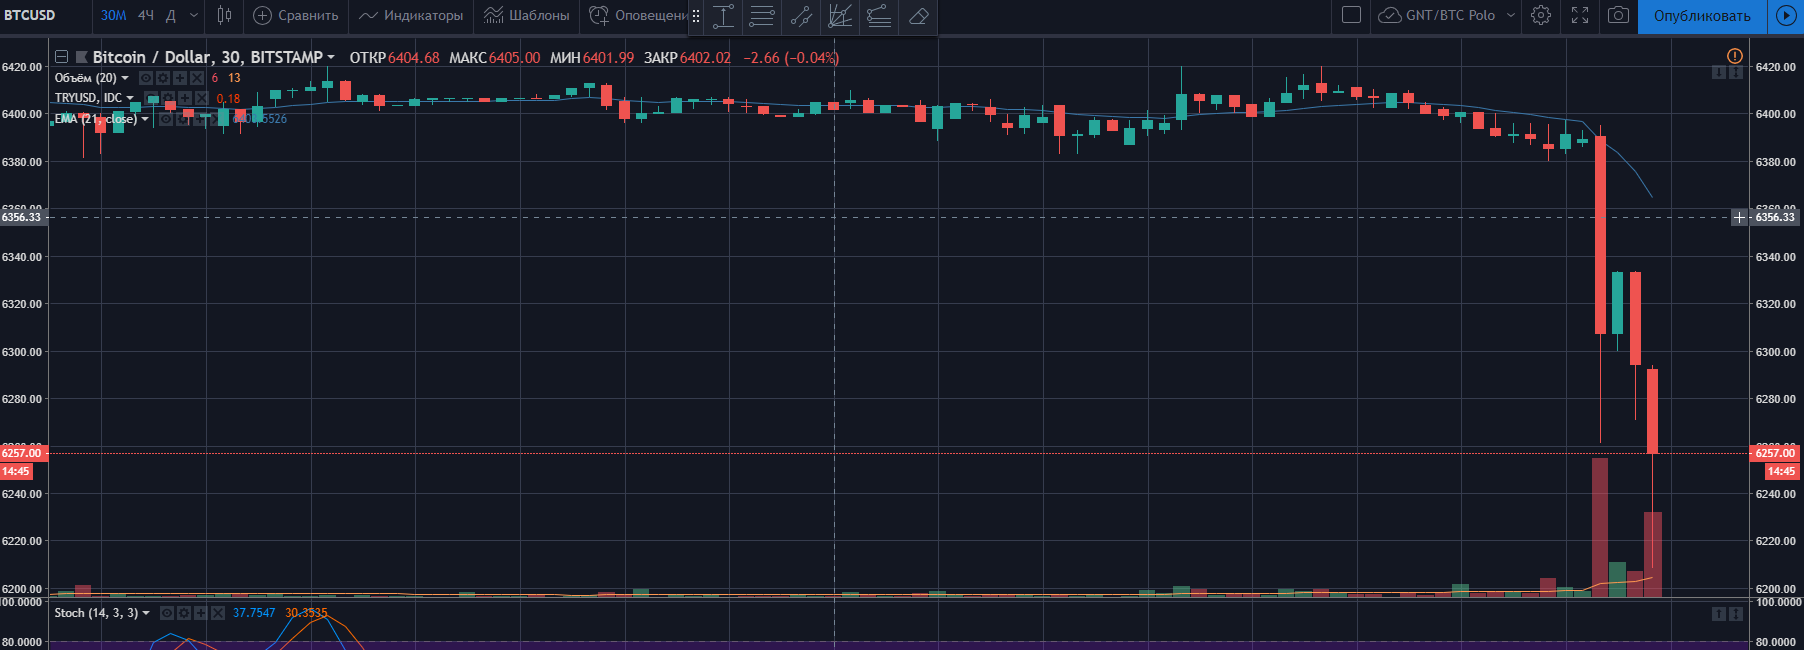Collapse the legend next to Bitcoin / Dollar
Image resolution: width=1804 pixels, height=650 pixels.
pos(61,57)
